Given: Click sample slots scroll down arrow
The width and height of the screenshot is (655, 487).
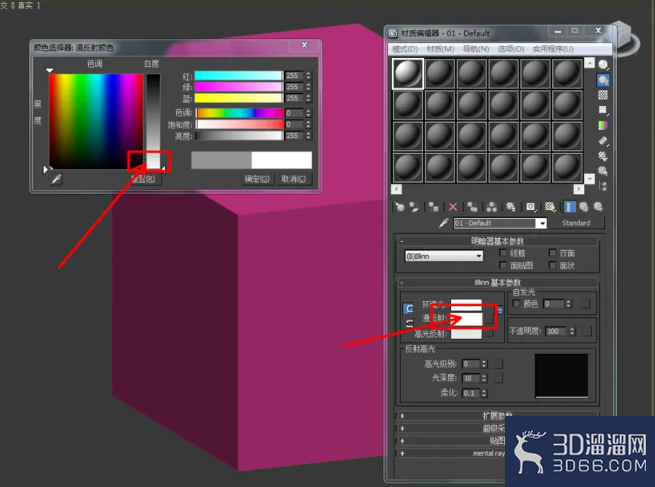Looking at the screenshot, I should click(589, 179).
